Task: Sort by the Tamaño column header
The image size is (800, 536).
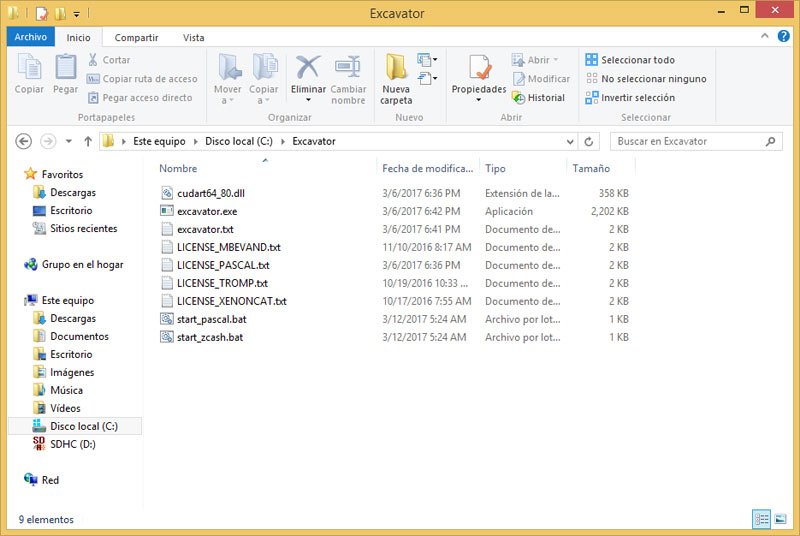Action: [x=591, y=168]
